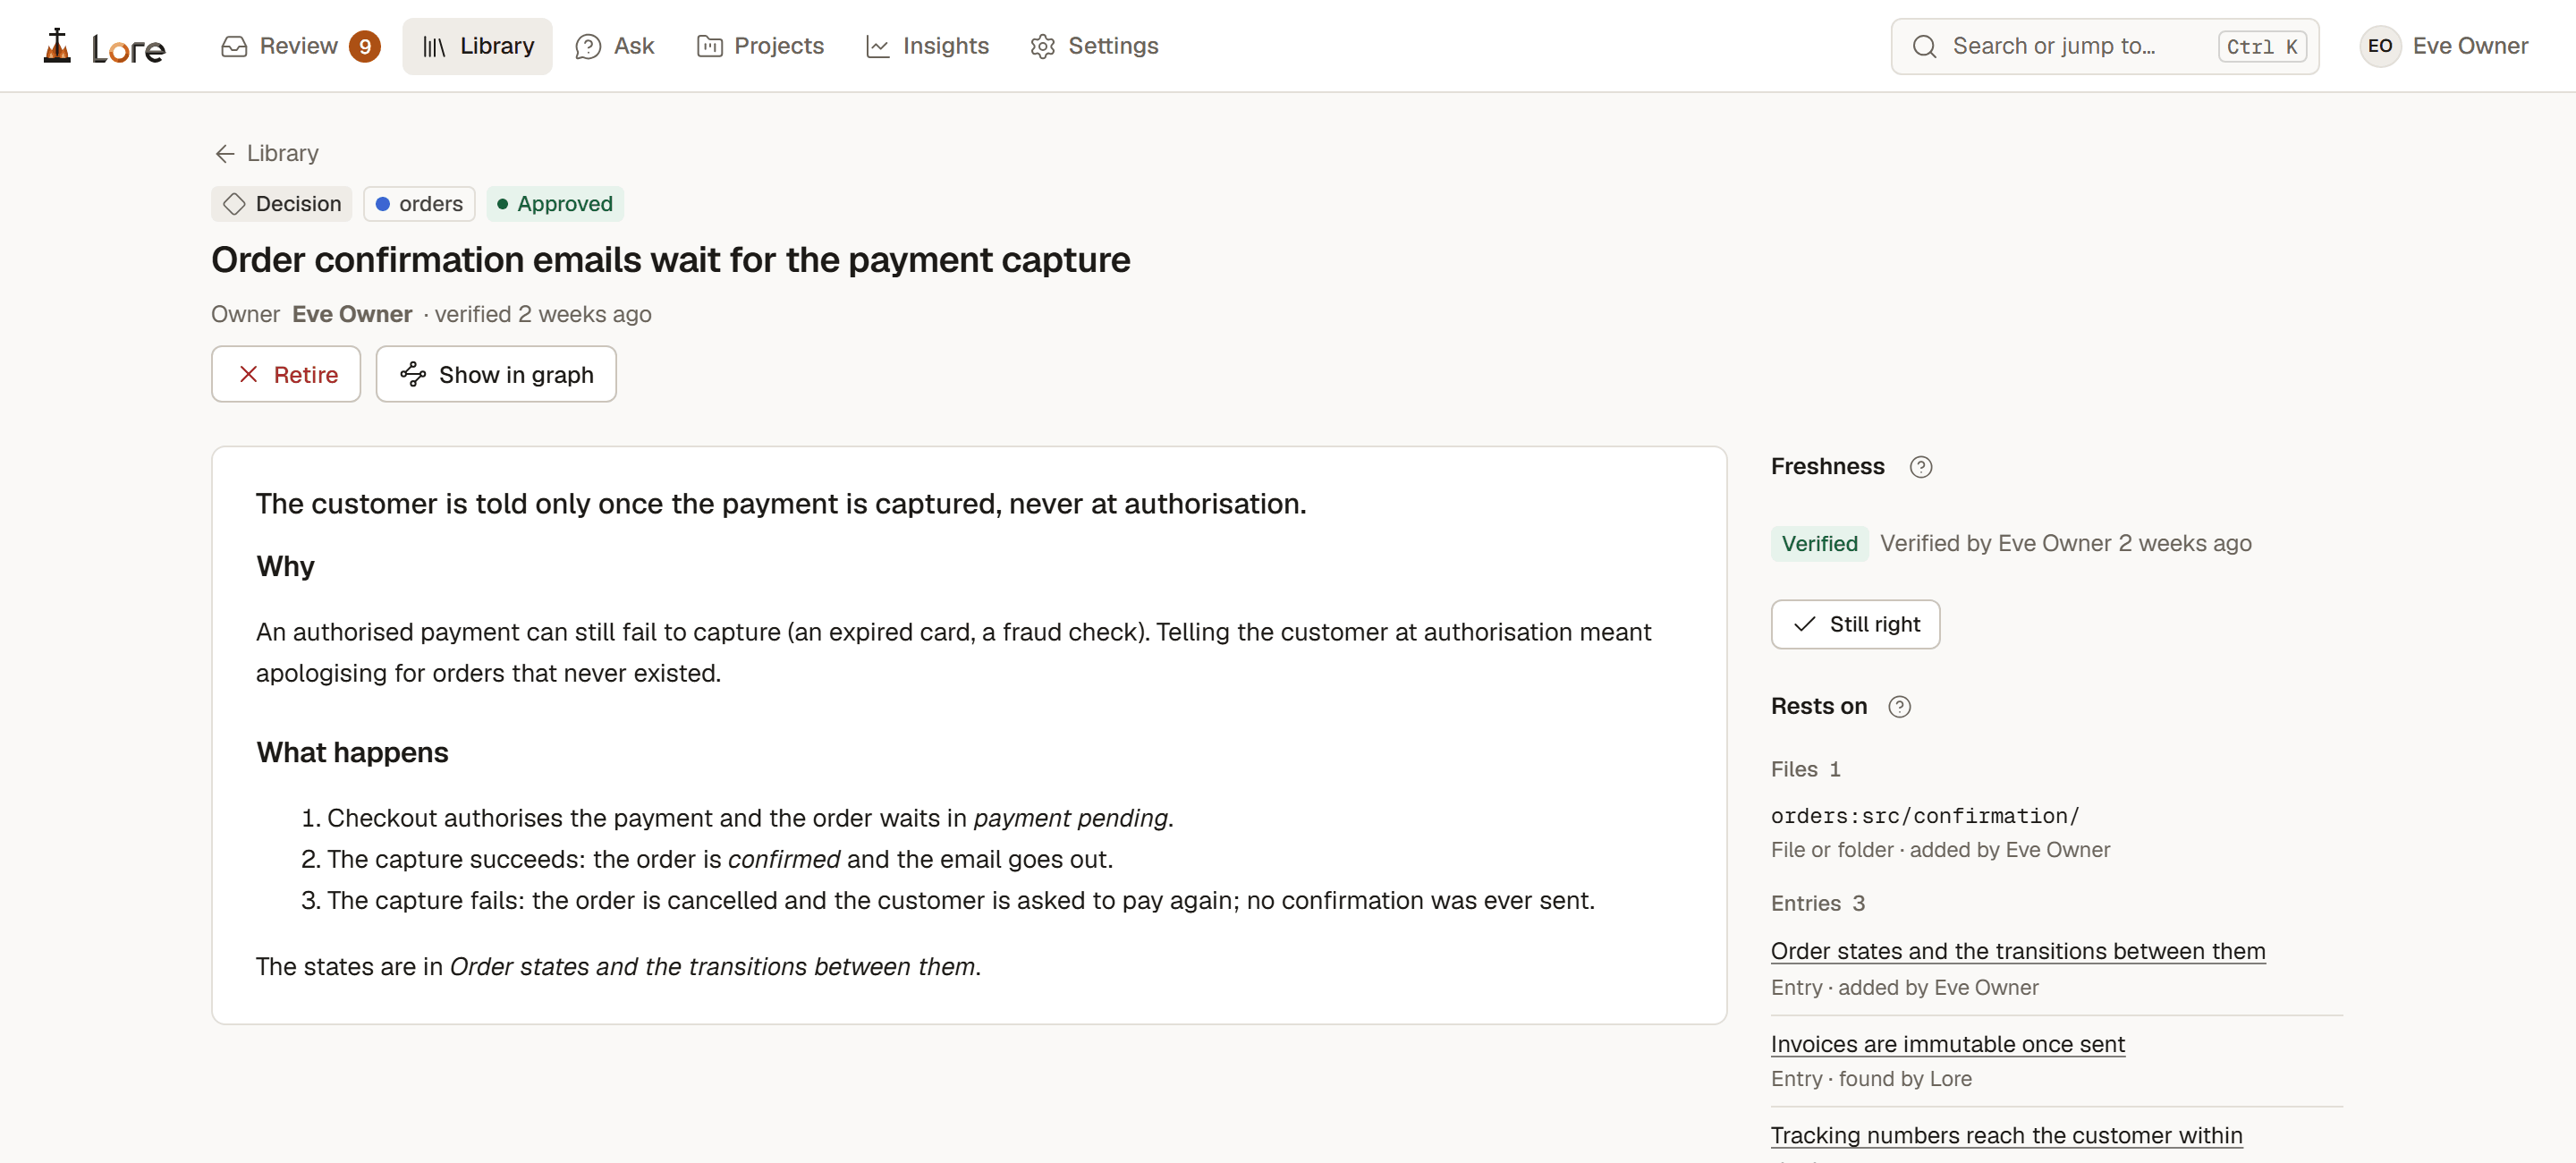2576x1163 pixels.
Task: Open the Ask tab
Action: coord(615,46)
